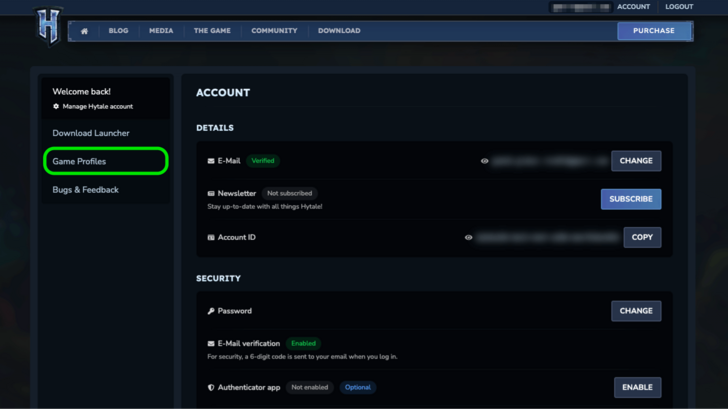Click the Verified badge next to E-Mail
The image size is (728, 409).
pyautogui.click(x=263, y=161)
